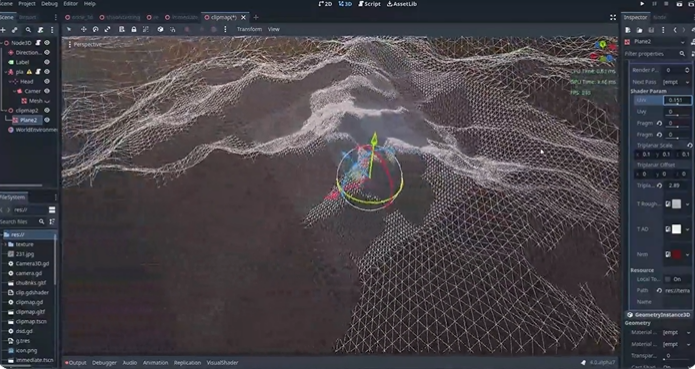Select the Move mode tool in viewport toolbar
Screen dimensions: 695x369
83,29
